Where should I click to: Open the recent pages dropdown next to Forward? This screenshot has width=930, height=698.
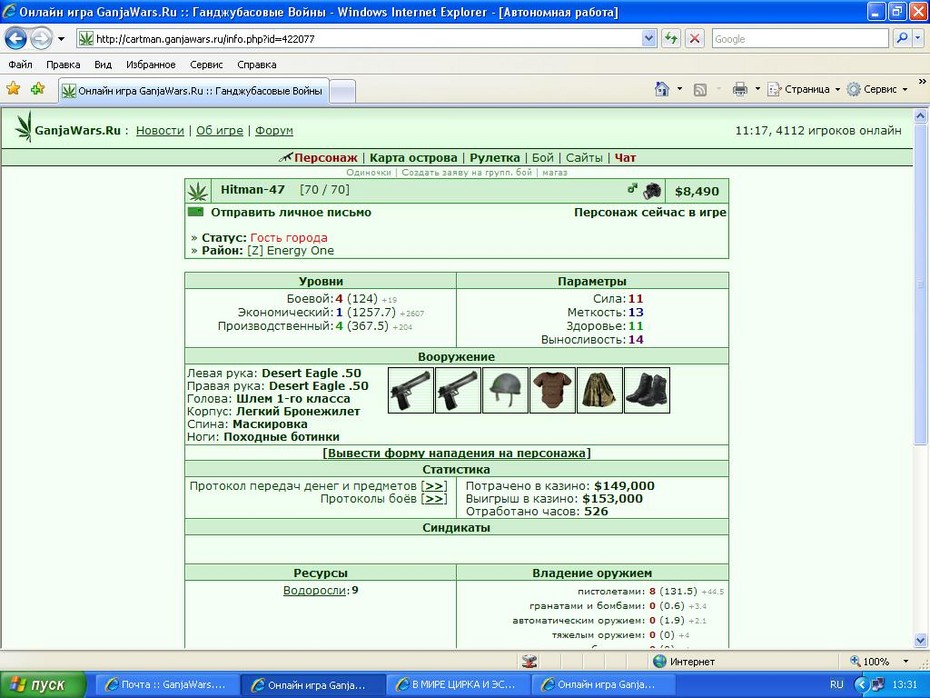point(61,39)
